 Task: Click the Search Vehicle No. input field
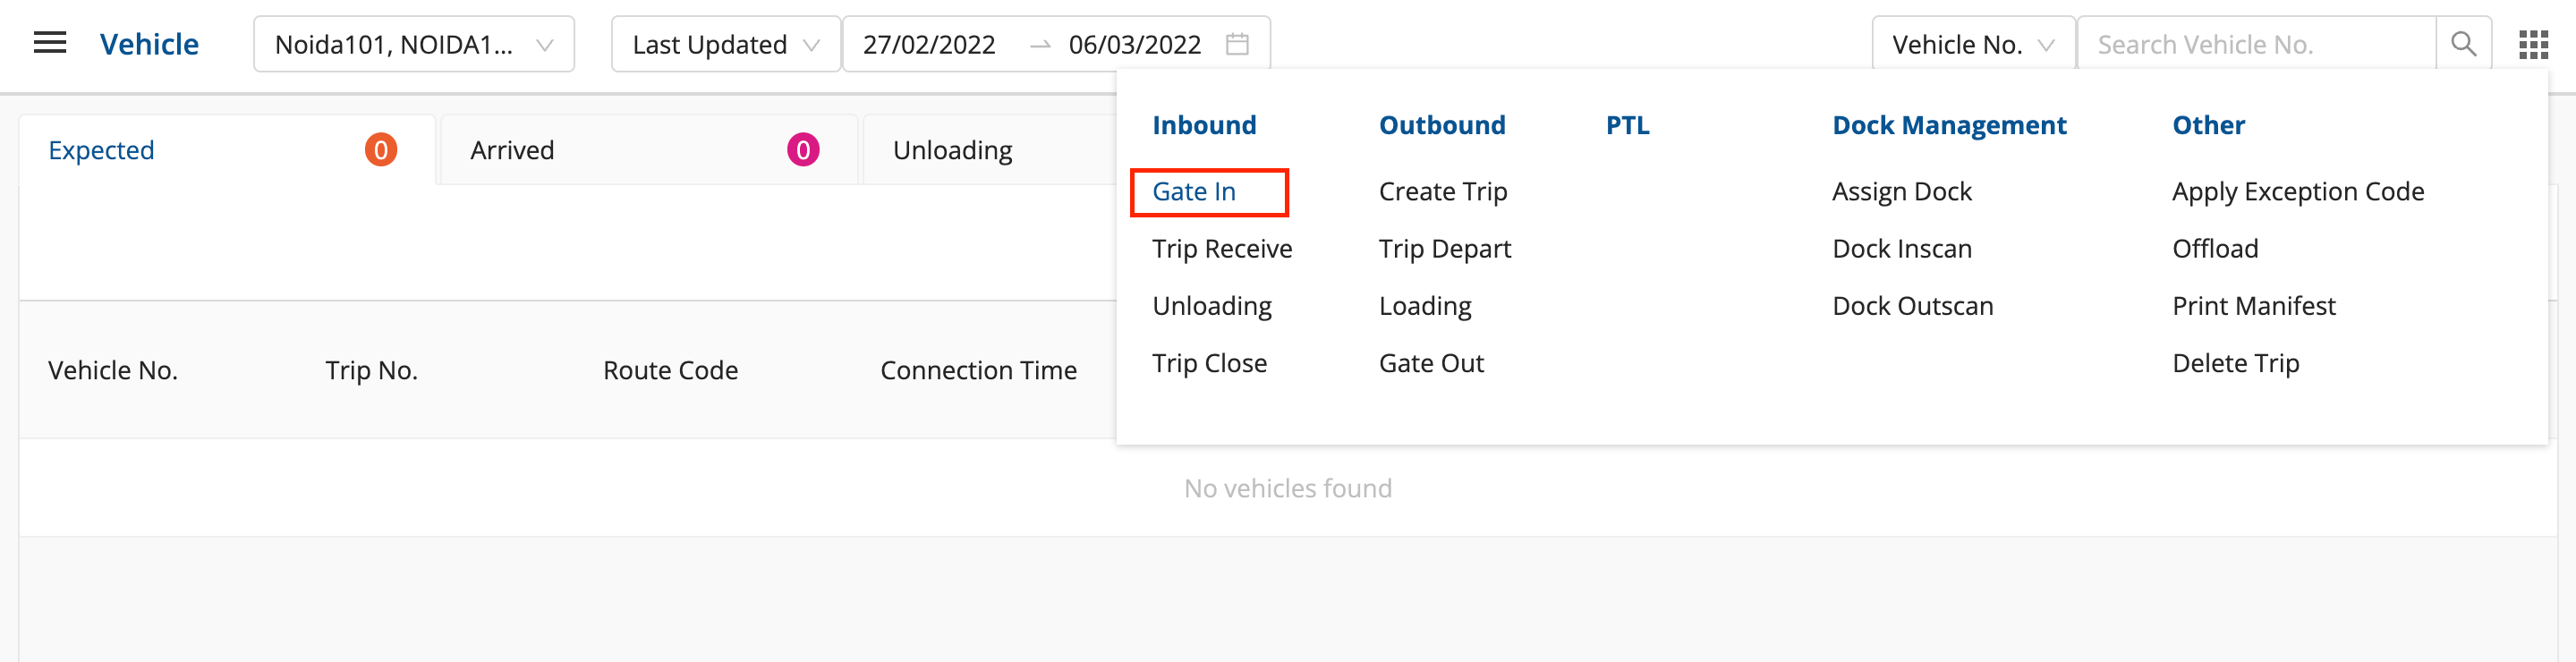coord(2255,44)
